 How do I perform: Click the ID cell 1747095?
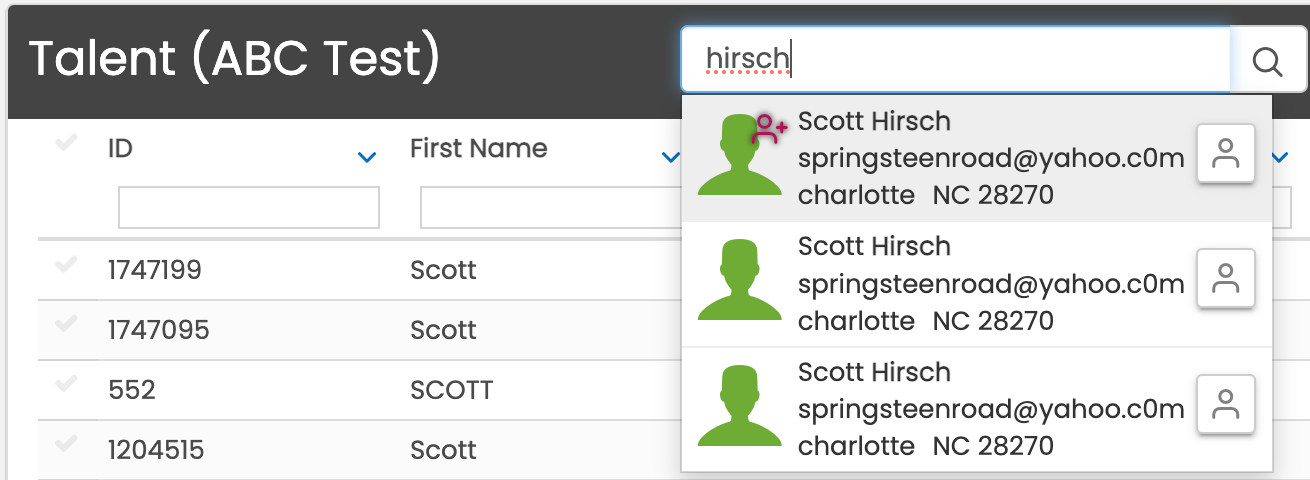tap(159, 329)
